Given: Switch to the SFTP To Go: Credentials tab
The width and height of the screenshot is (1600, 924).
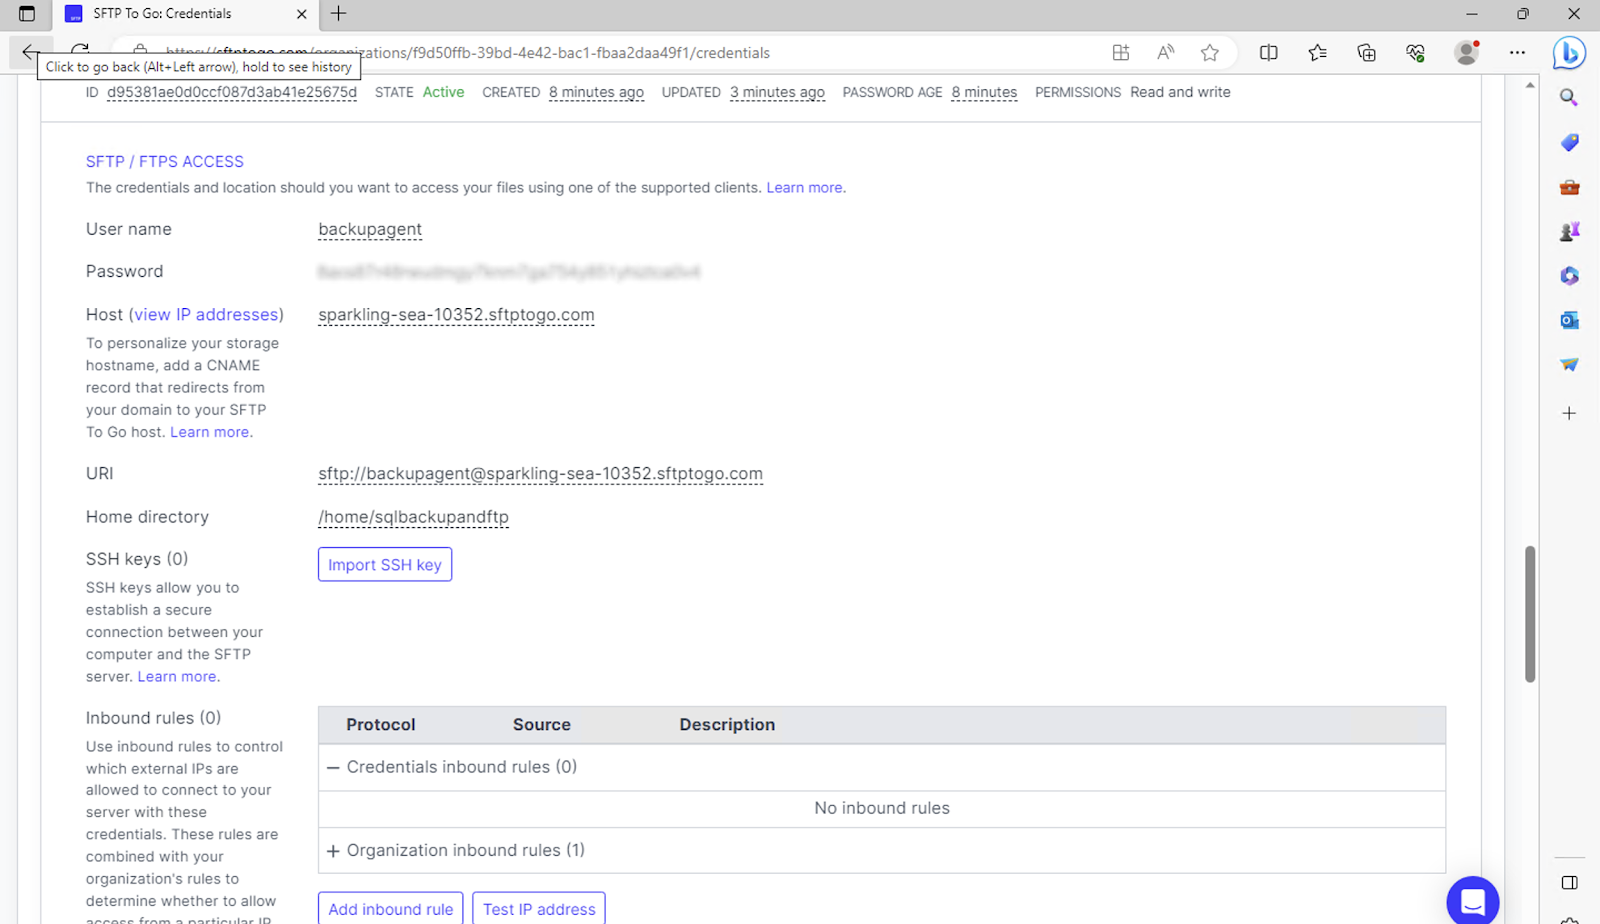Looking at the screenshot, I should (186, 14).
